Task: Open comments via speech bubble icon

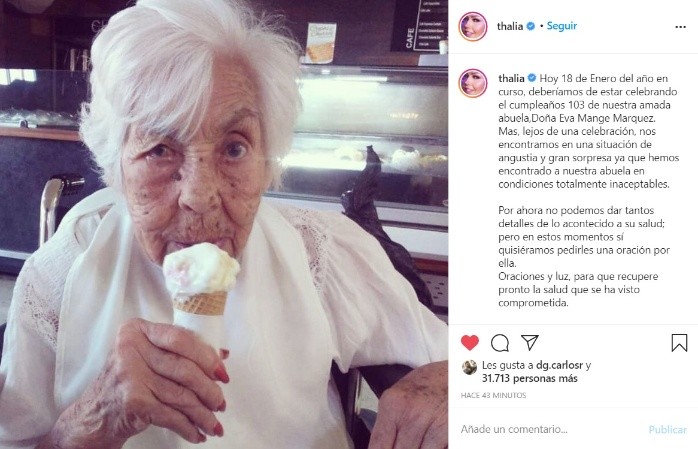Action: pyautogui.click(x=500, y=343)
